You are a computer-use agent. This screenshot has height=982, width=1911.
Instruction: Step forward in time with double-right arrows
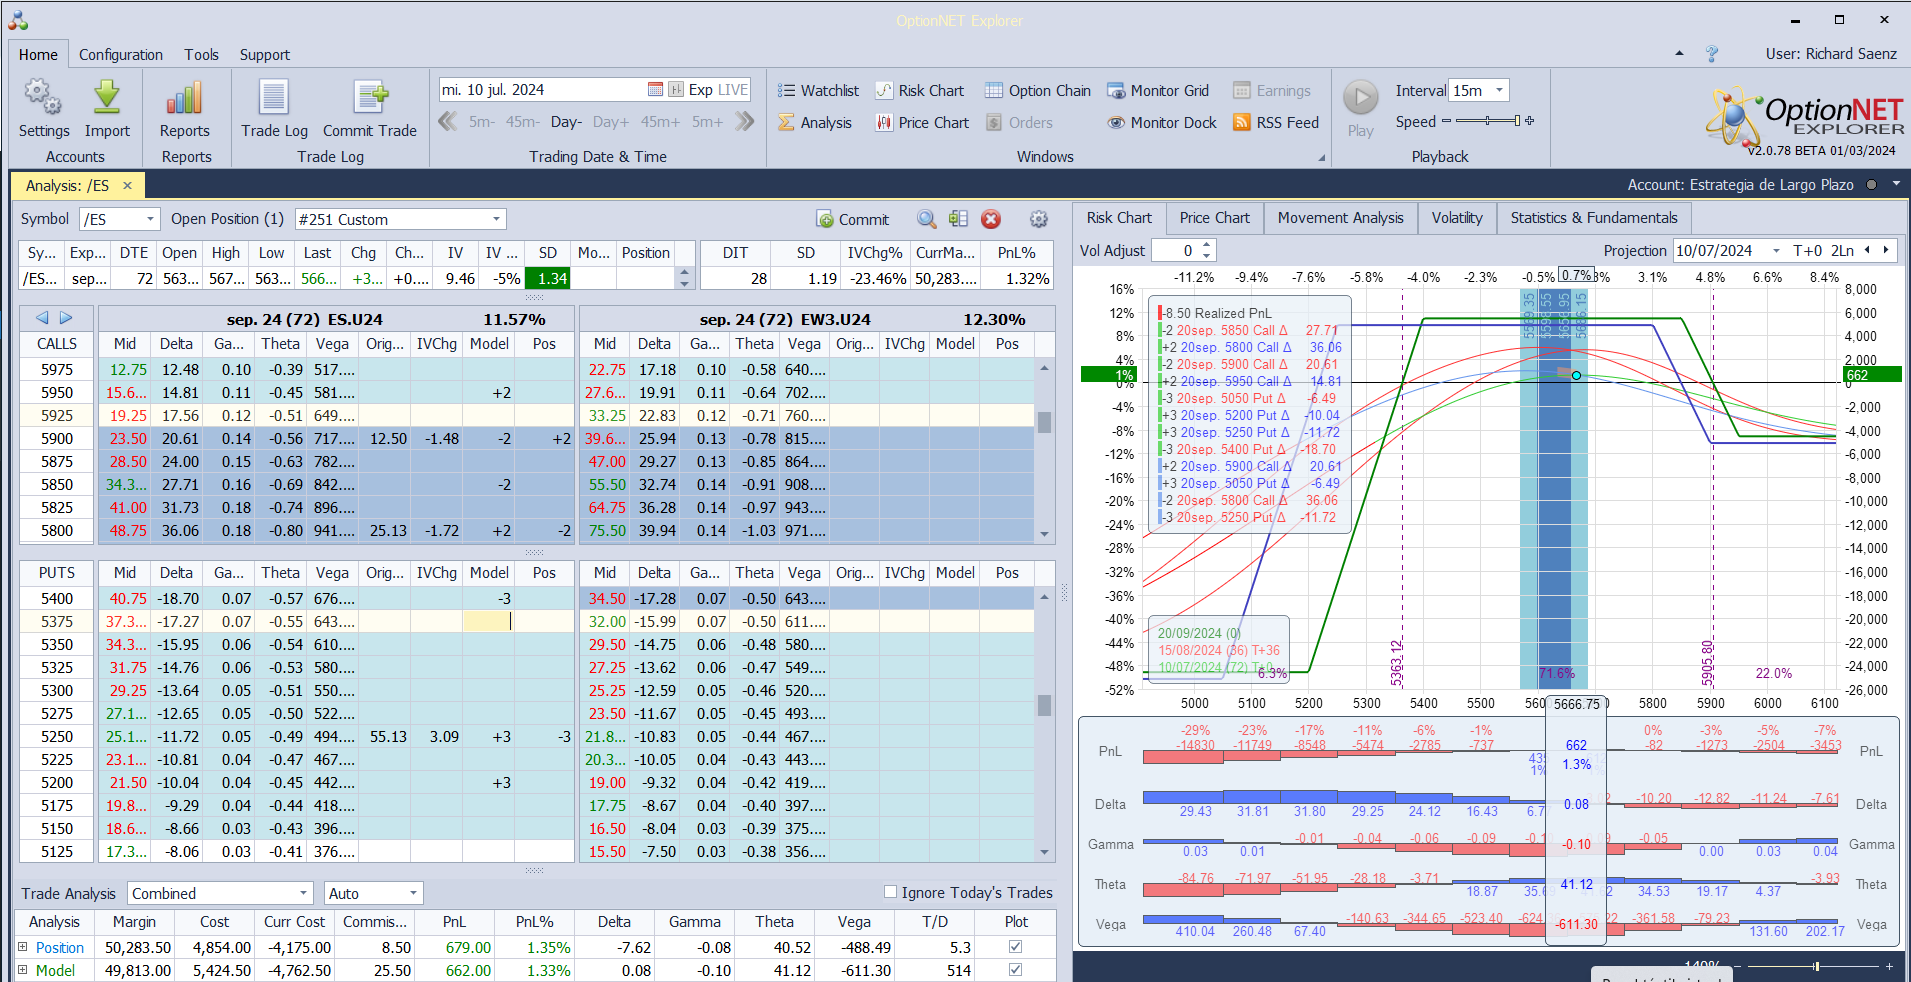click(744, 121)
